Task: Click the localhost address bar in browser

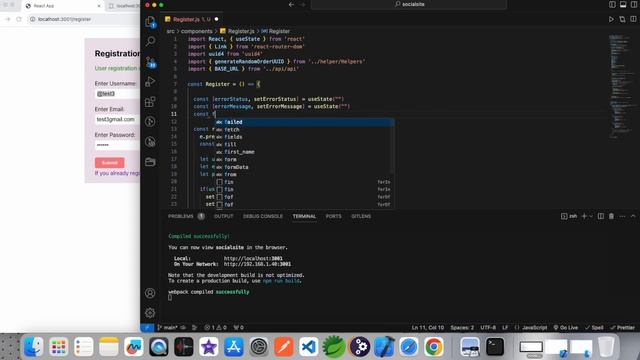Action: click(84, 19)
